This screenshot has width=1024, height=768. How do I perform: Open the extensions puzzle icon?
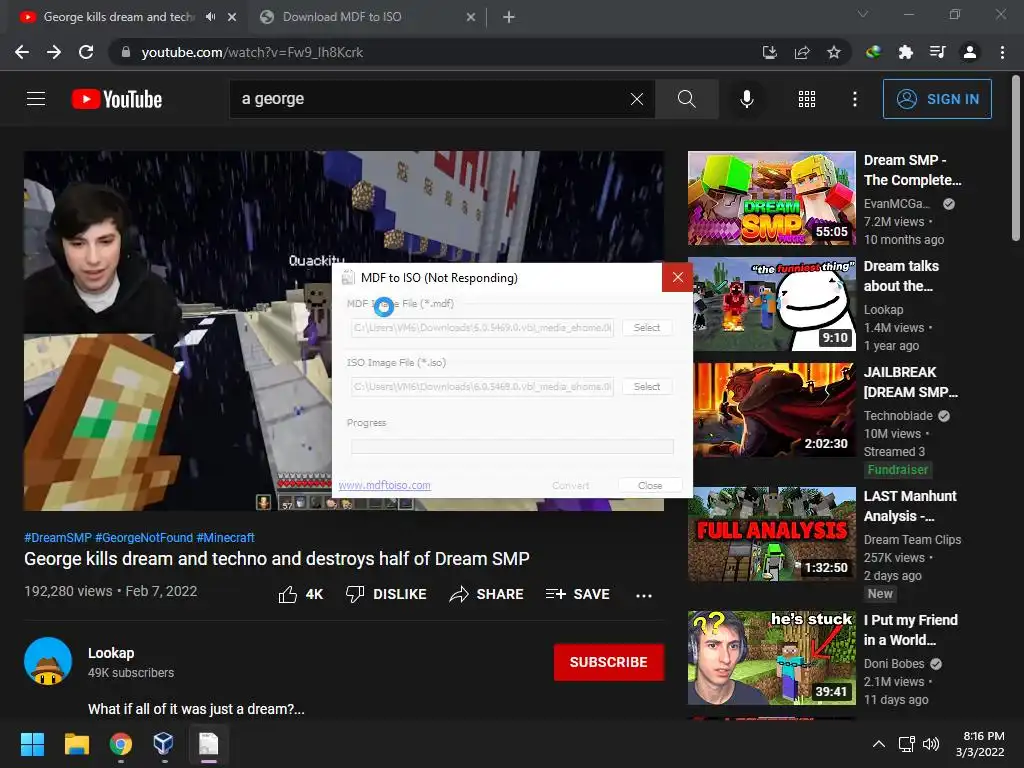pyautogui.click(x=905, y=52)
